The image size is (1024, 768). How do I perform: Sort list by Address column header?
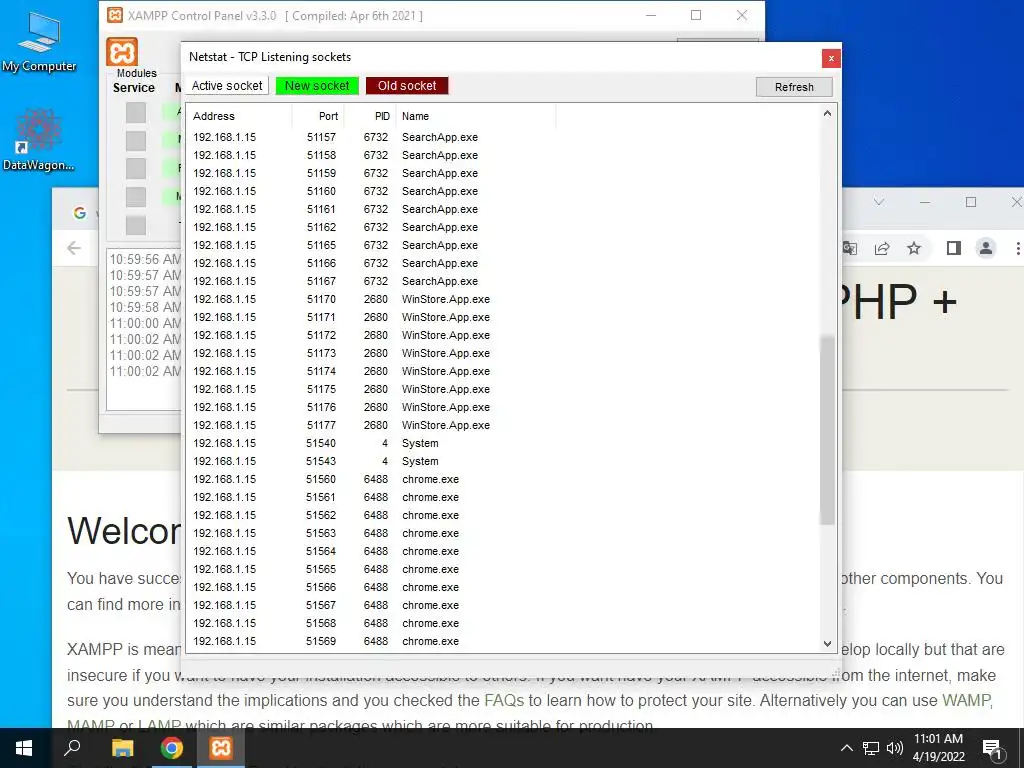[x=239, y=116]
